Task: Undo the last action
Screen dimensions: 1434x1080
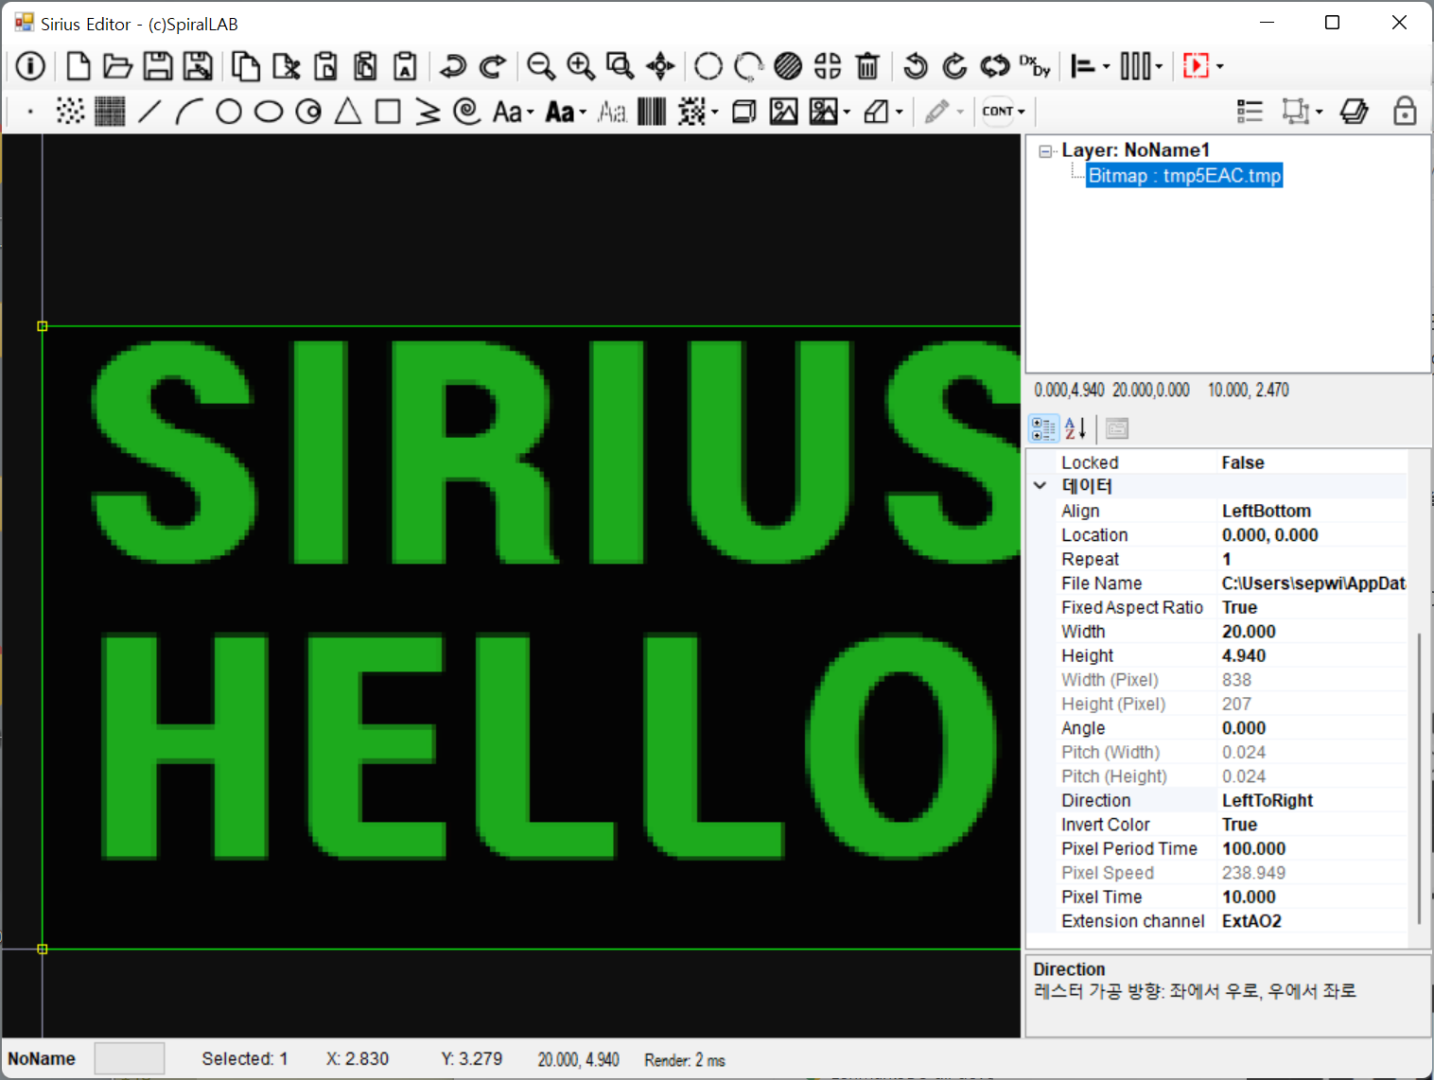Action: (453, 66)
